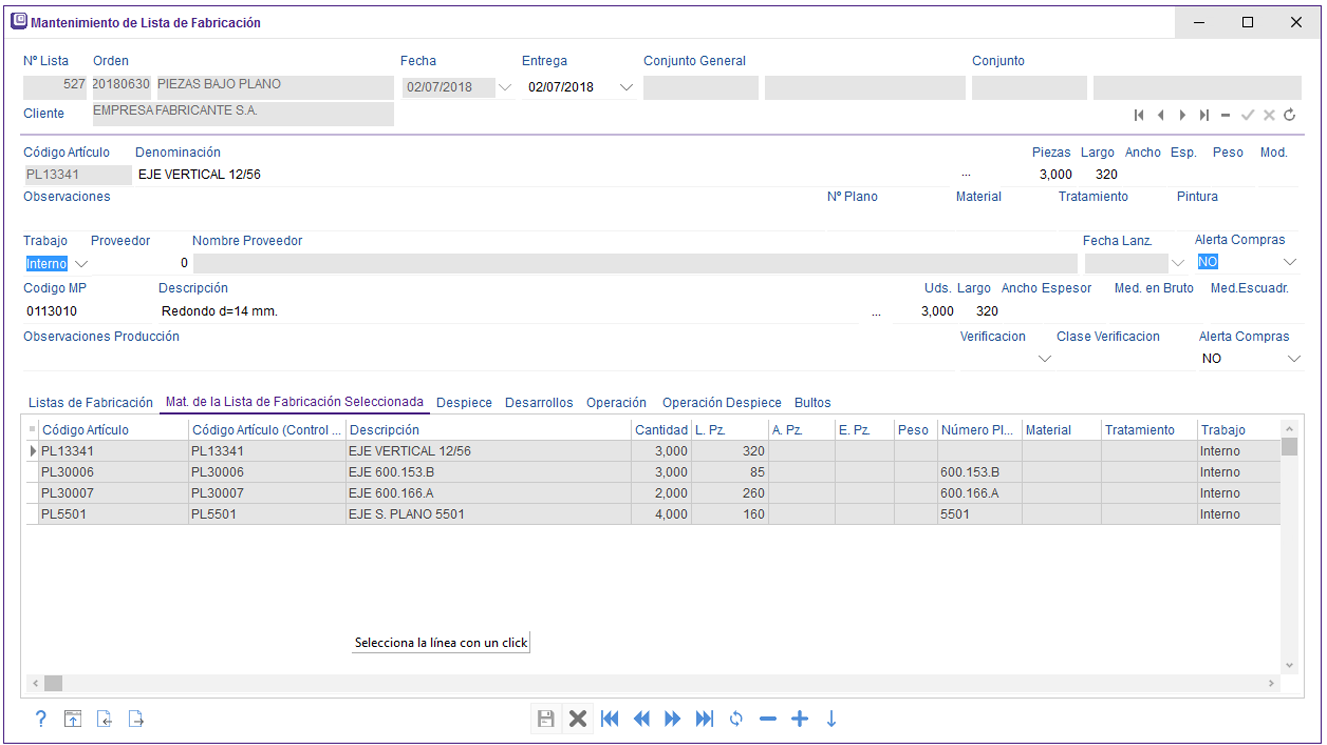Expand the Entrega date dropdown
Viewport: 1327px width, 745px height.
(x=626, y=87)
